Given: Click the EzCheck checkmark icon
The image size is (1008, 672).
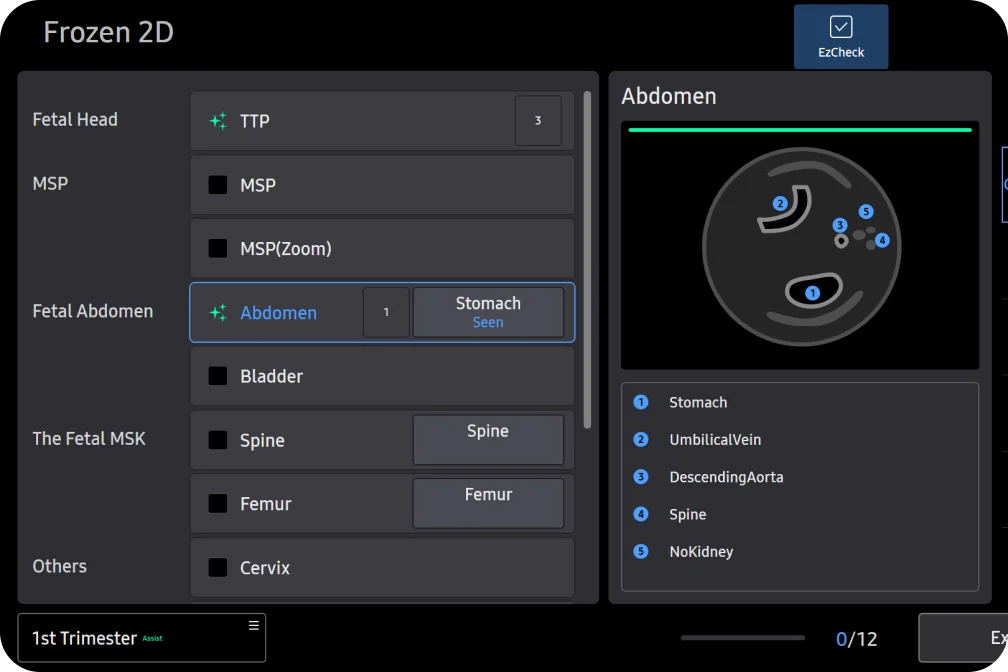Looking at the screenshot, I should click(x=841, y=27).
